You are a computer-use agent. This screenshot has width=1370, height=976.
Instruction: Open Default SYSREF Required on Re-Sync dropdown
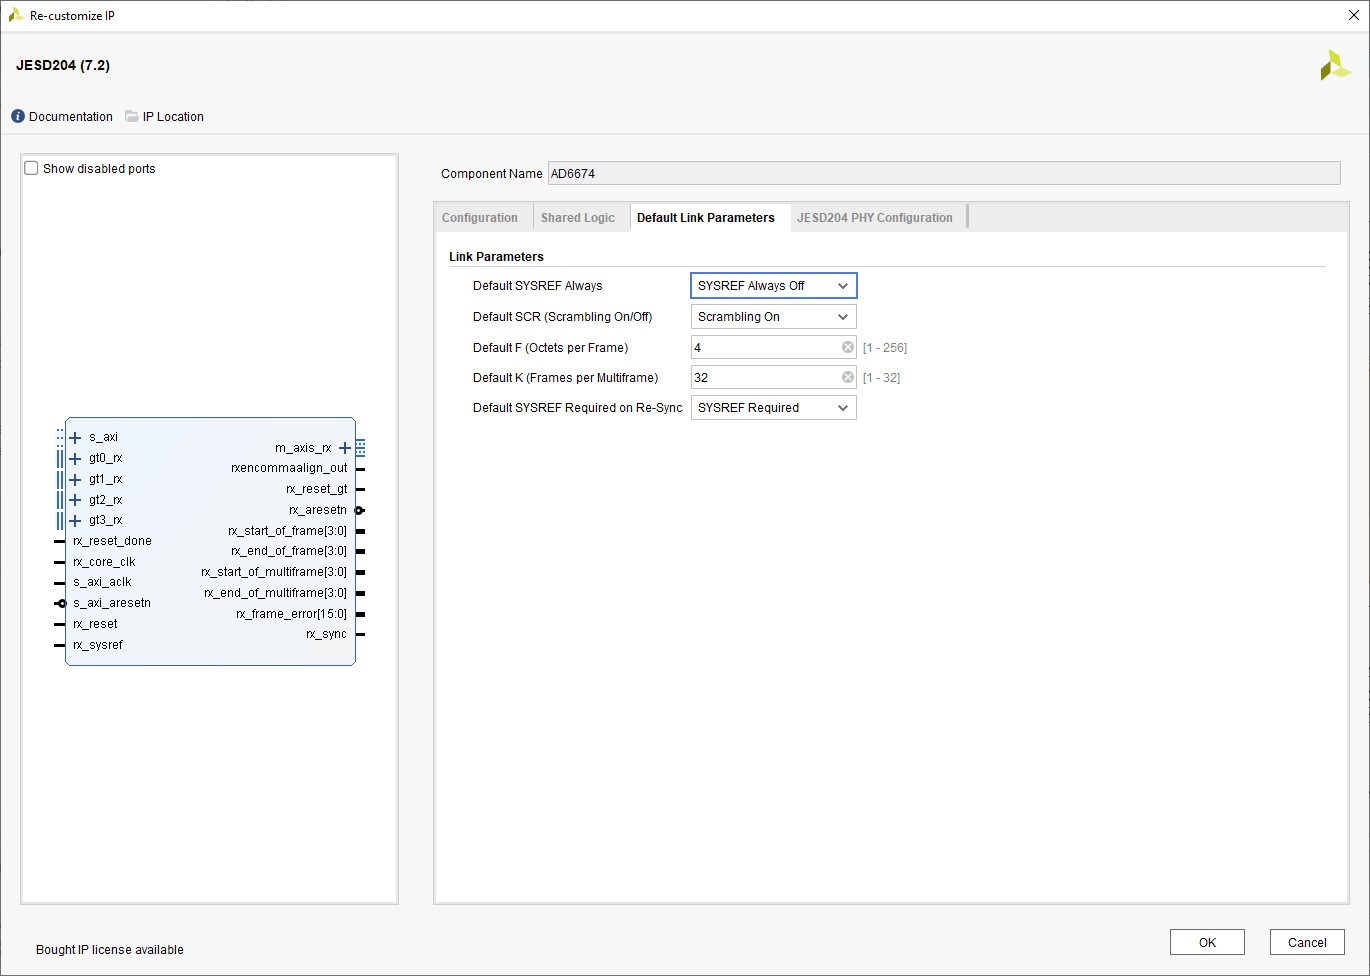(773, 408)
